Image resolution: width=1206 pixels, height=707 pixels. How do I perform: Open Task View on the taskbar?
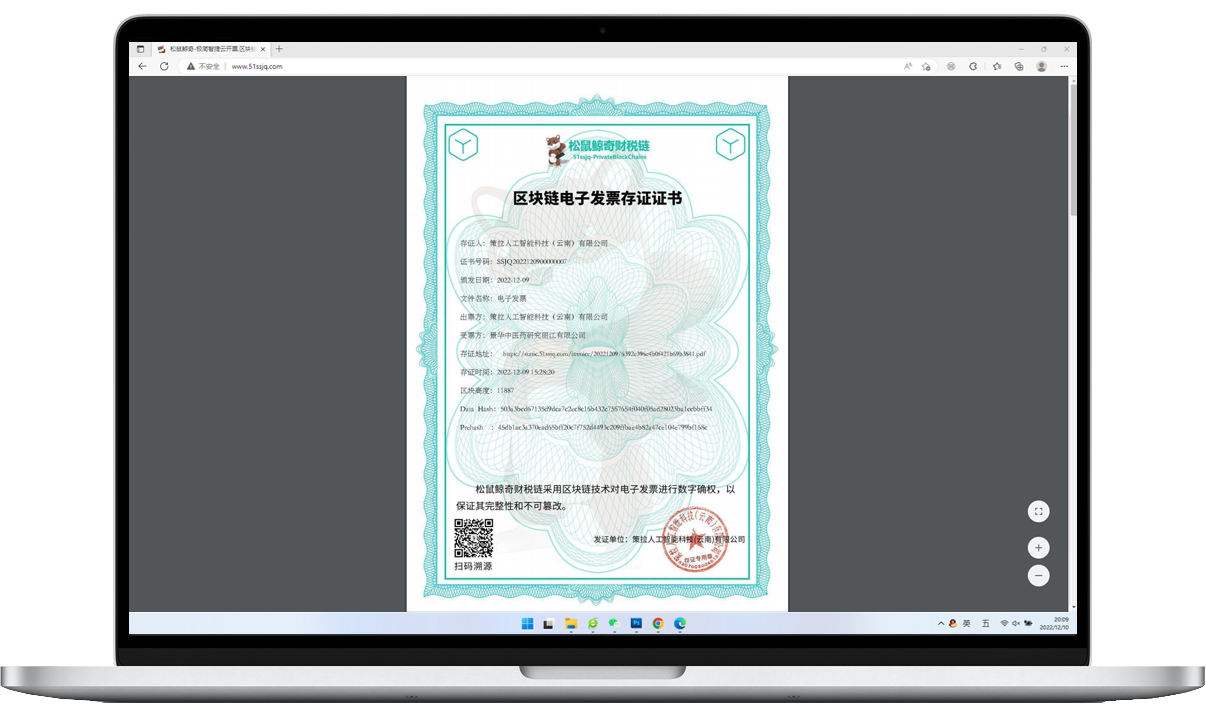(548, 624)
